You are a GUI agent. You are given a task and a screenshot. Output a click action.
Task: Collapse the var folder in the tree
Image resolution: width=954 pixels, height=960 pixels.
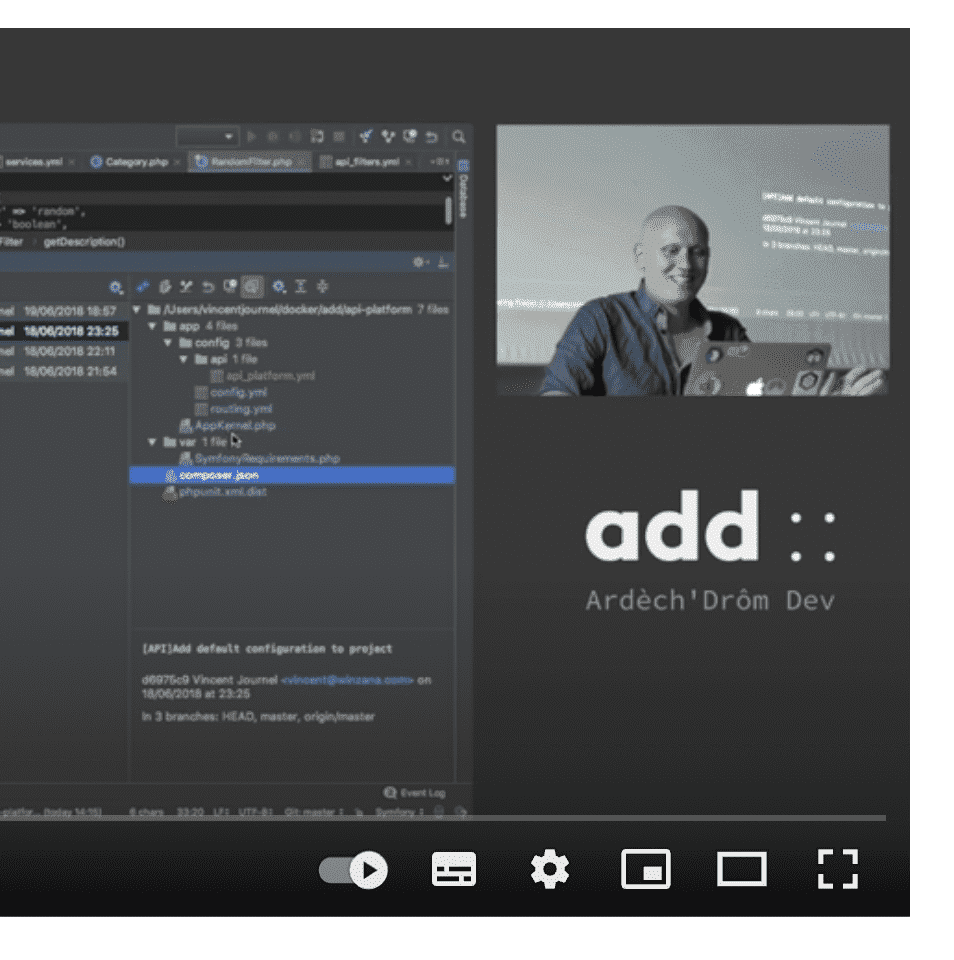(152, 441)
